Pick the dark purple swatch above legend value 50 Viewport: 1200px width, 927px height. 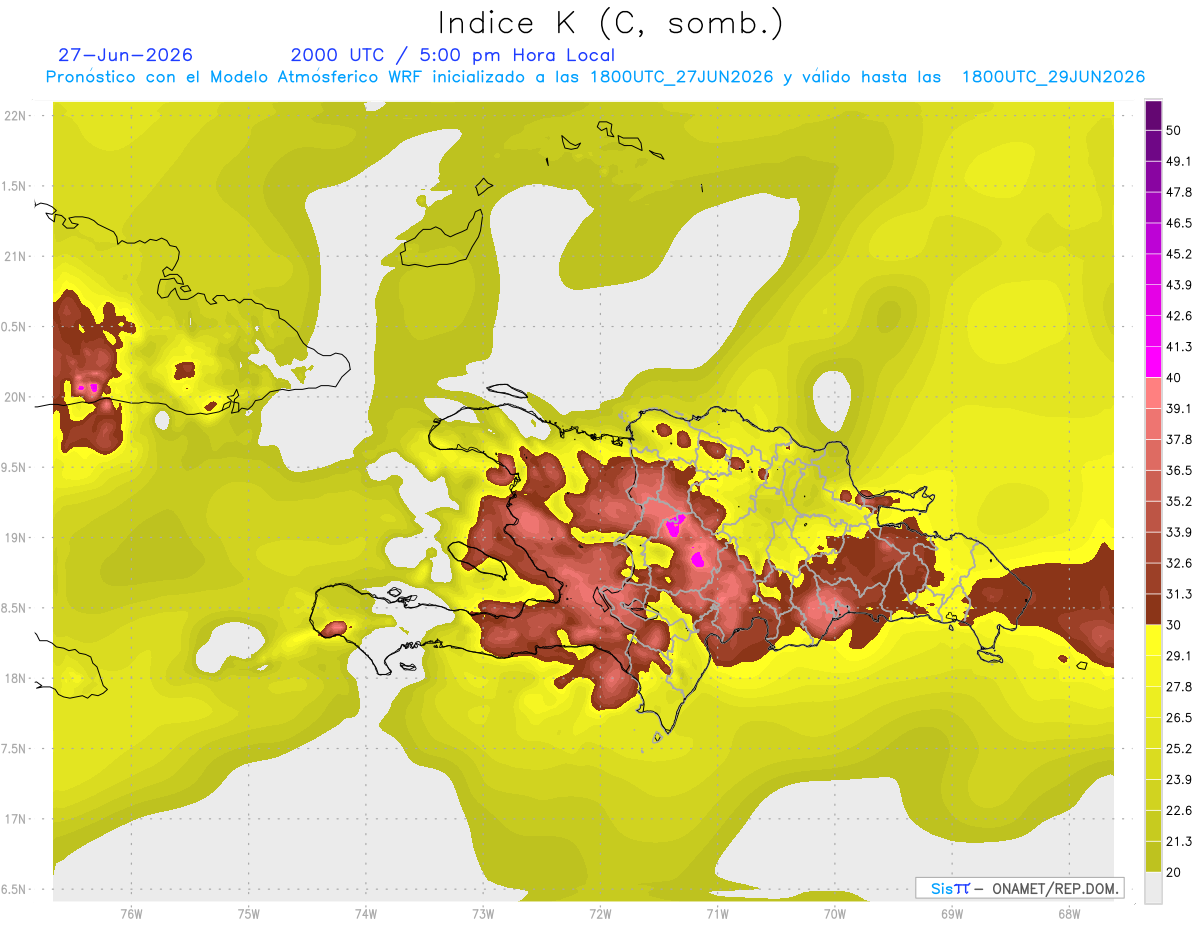[x=1153, y=115]
